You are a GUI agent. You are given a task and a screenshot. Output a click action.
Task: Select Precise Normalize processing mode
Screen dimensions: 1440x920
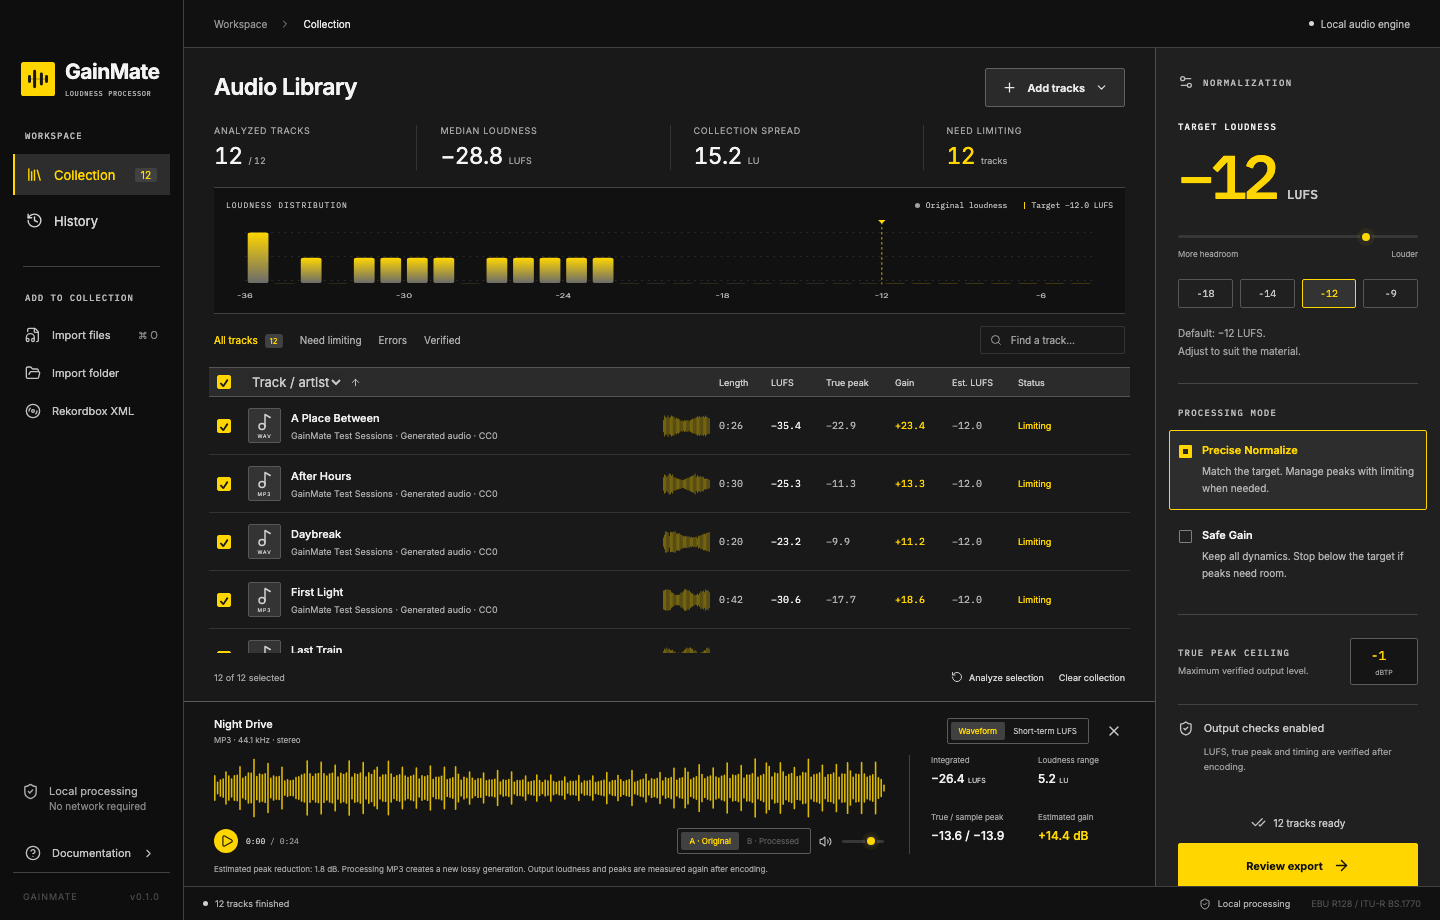[1298, 470]
